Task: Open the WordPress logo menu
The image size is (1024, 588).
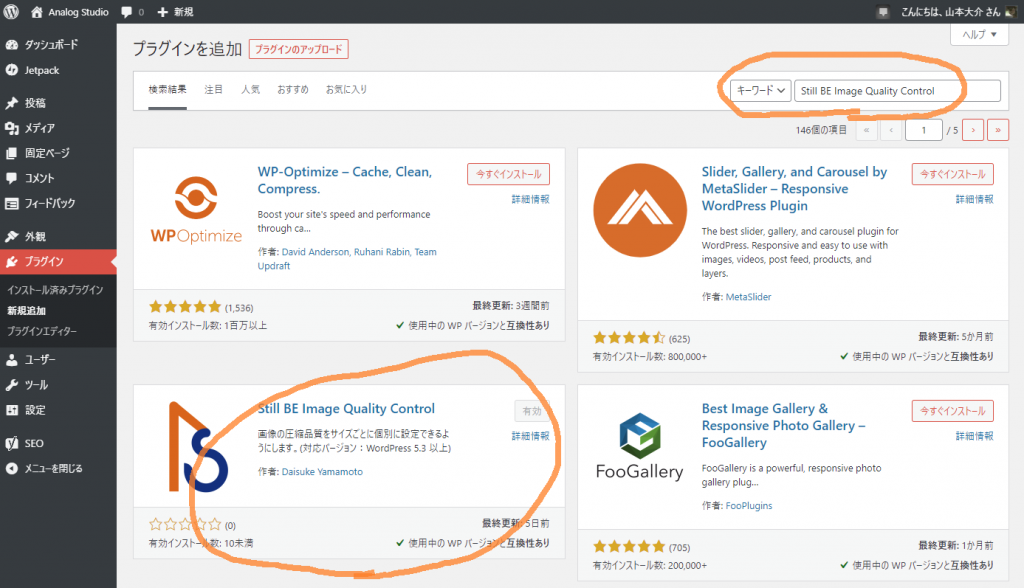Action: pos(11,12)
